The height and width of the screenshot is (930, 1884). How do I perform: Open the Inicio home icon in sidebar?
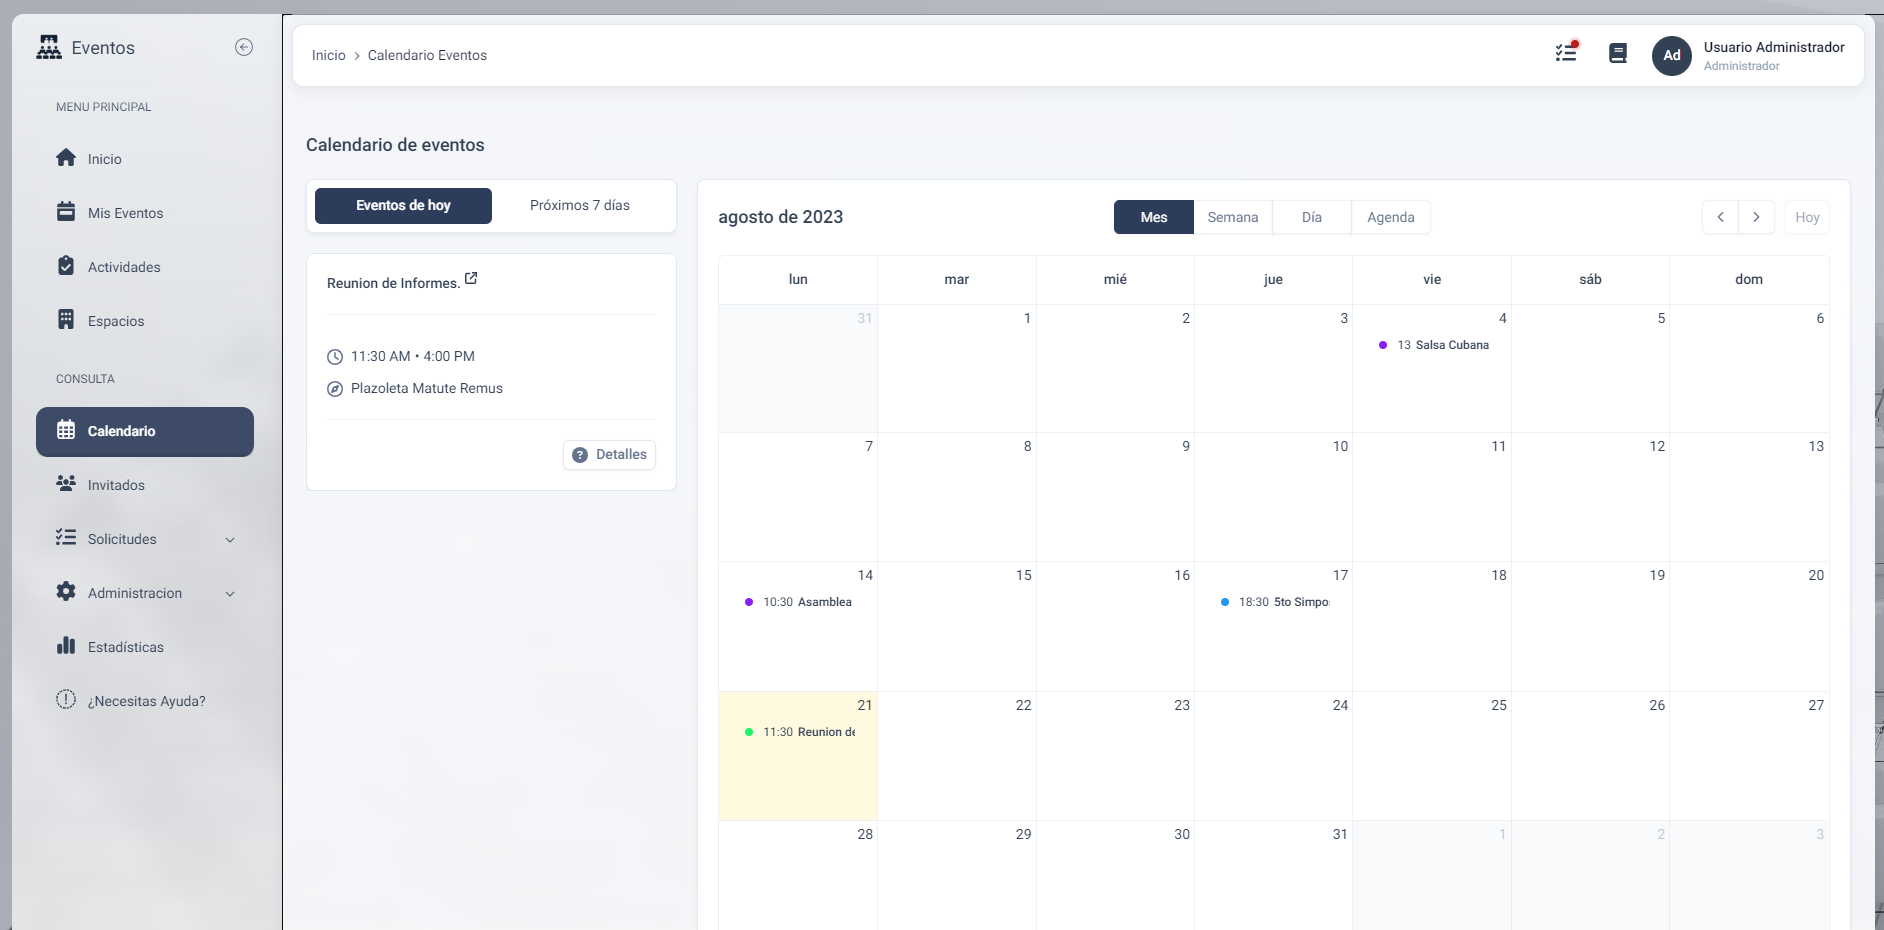tap(65, 158)
